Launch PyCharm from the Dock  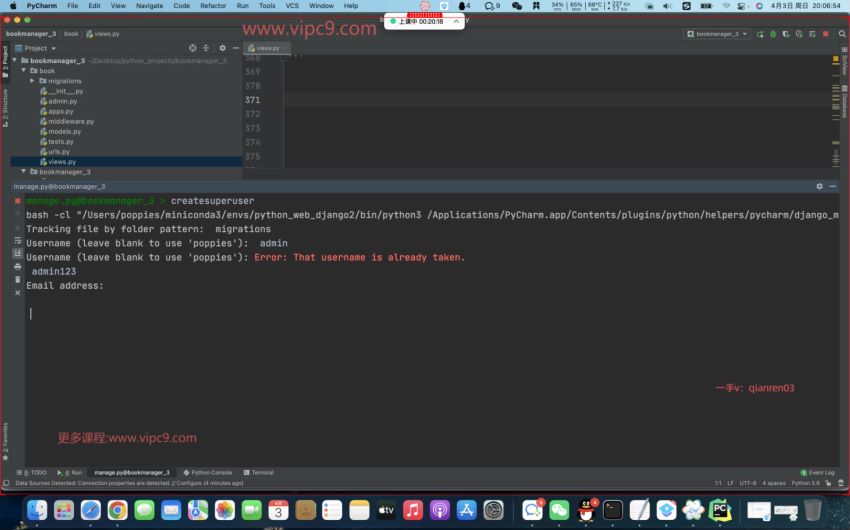[x=719, y=510]
